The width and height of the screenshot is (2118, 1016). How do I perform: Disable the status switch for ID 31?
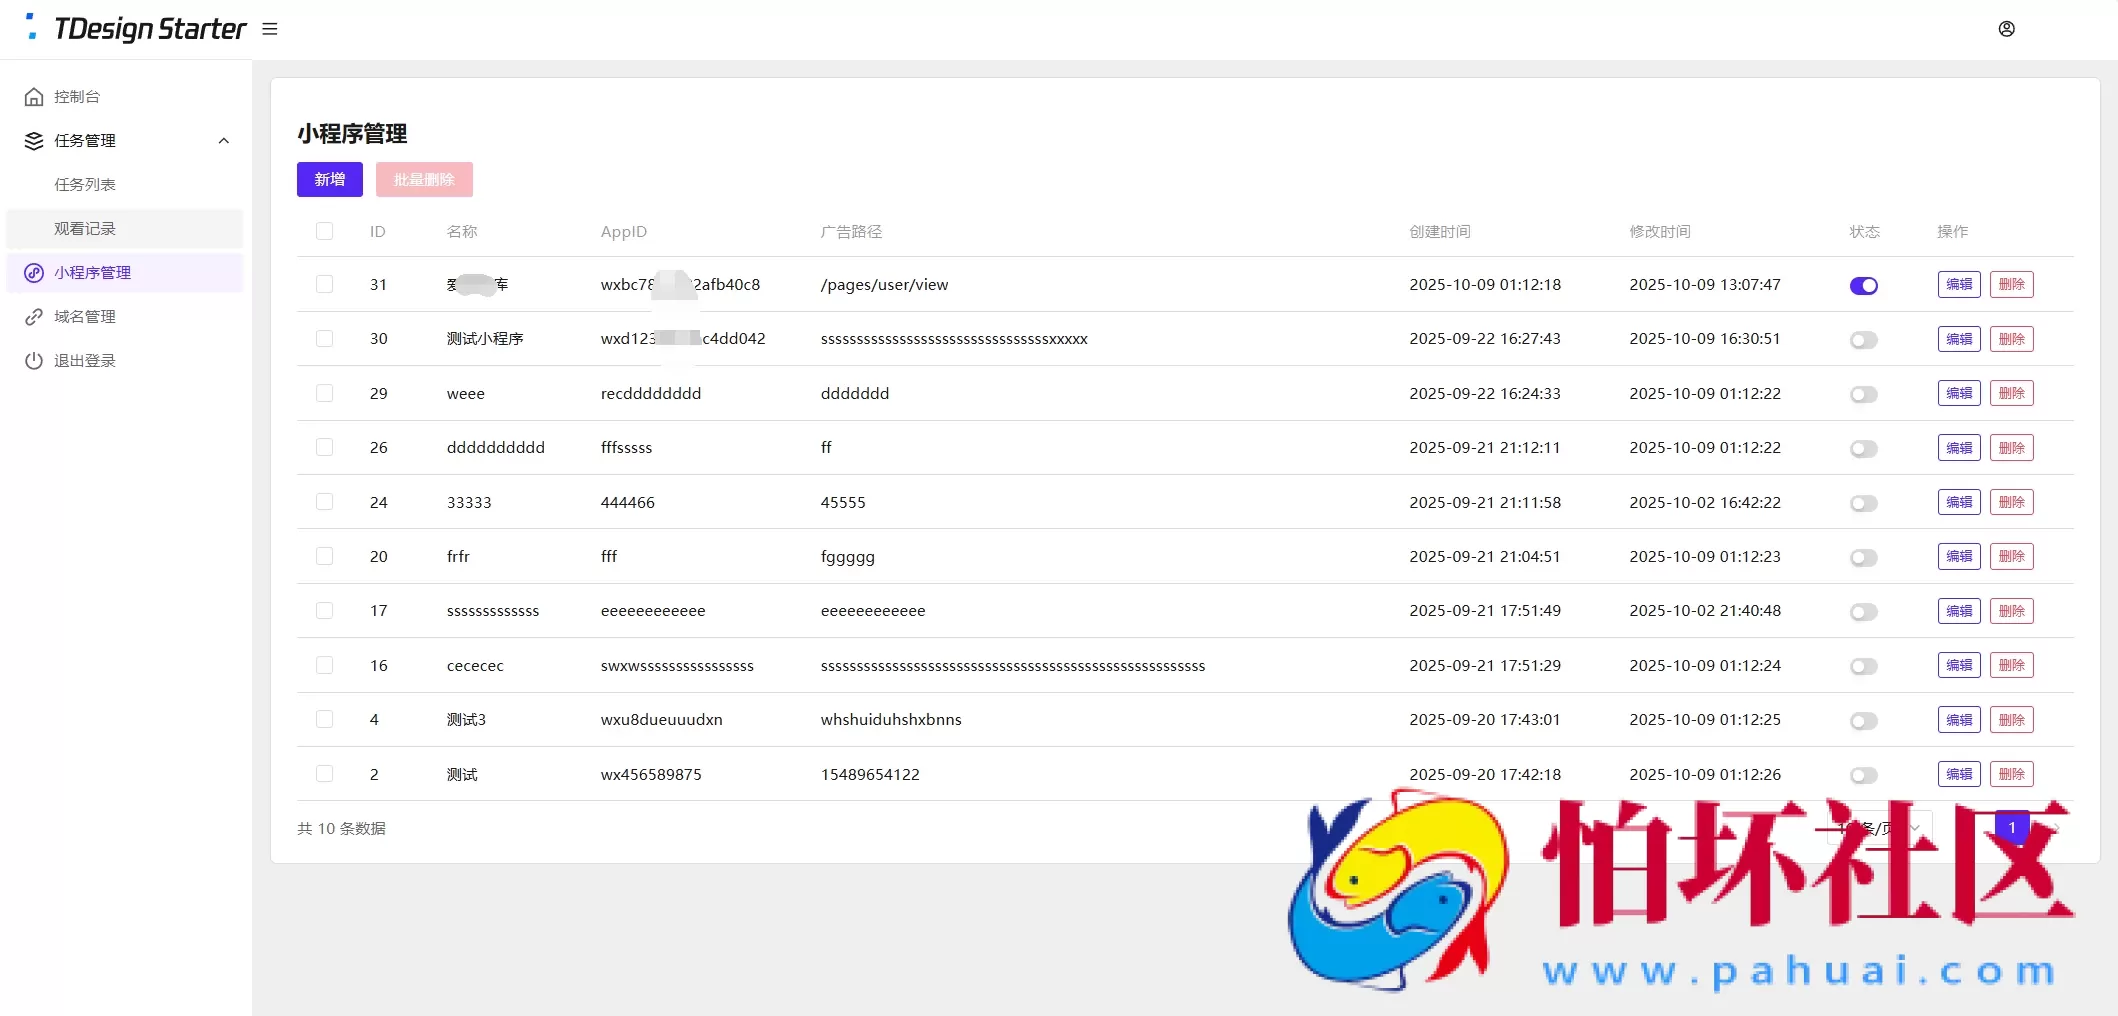pyautogui.click(x=1863, y=286)
